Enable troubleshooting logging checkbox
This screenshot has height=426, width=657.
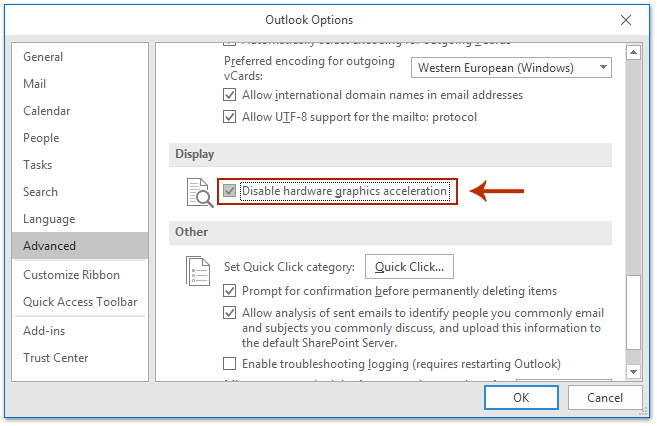coord(230,363)
